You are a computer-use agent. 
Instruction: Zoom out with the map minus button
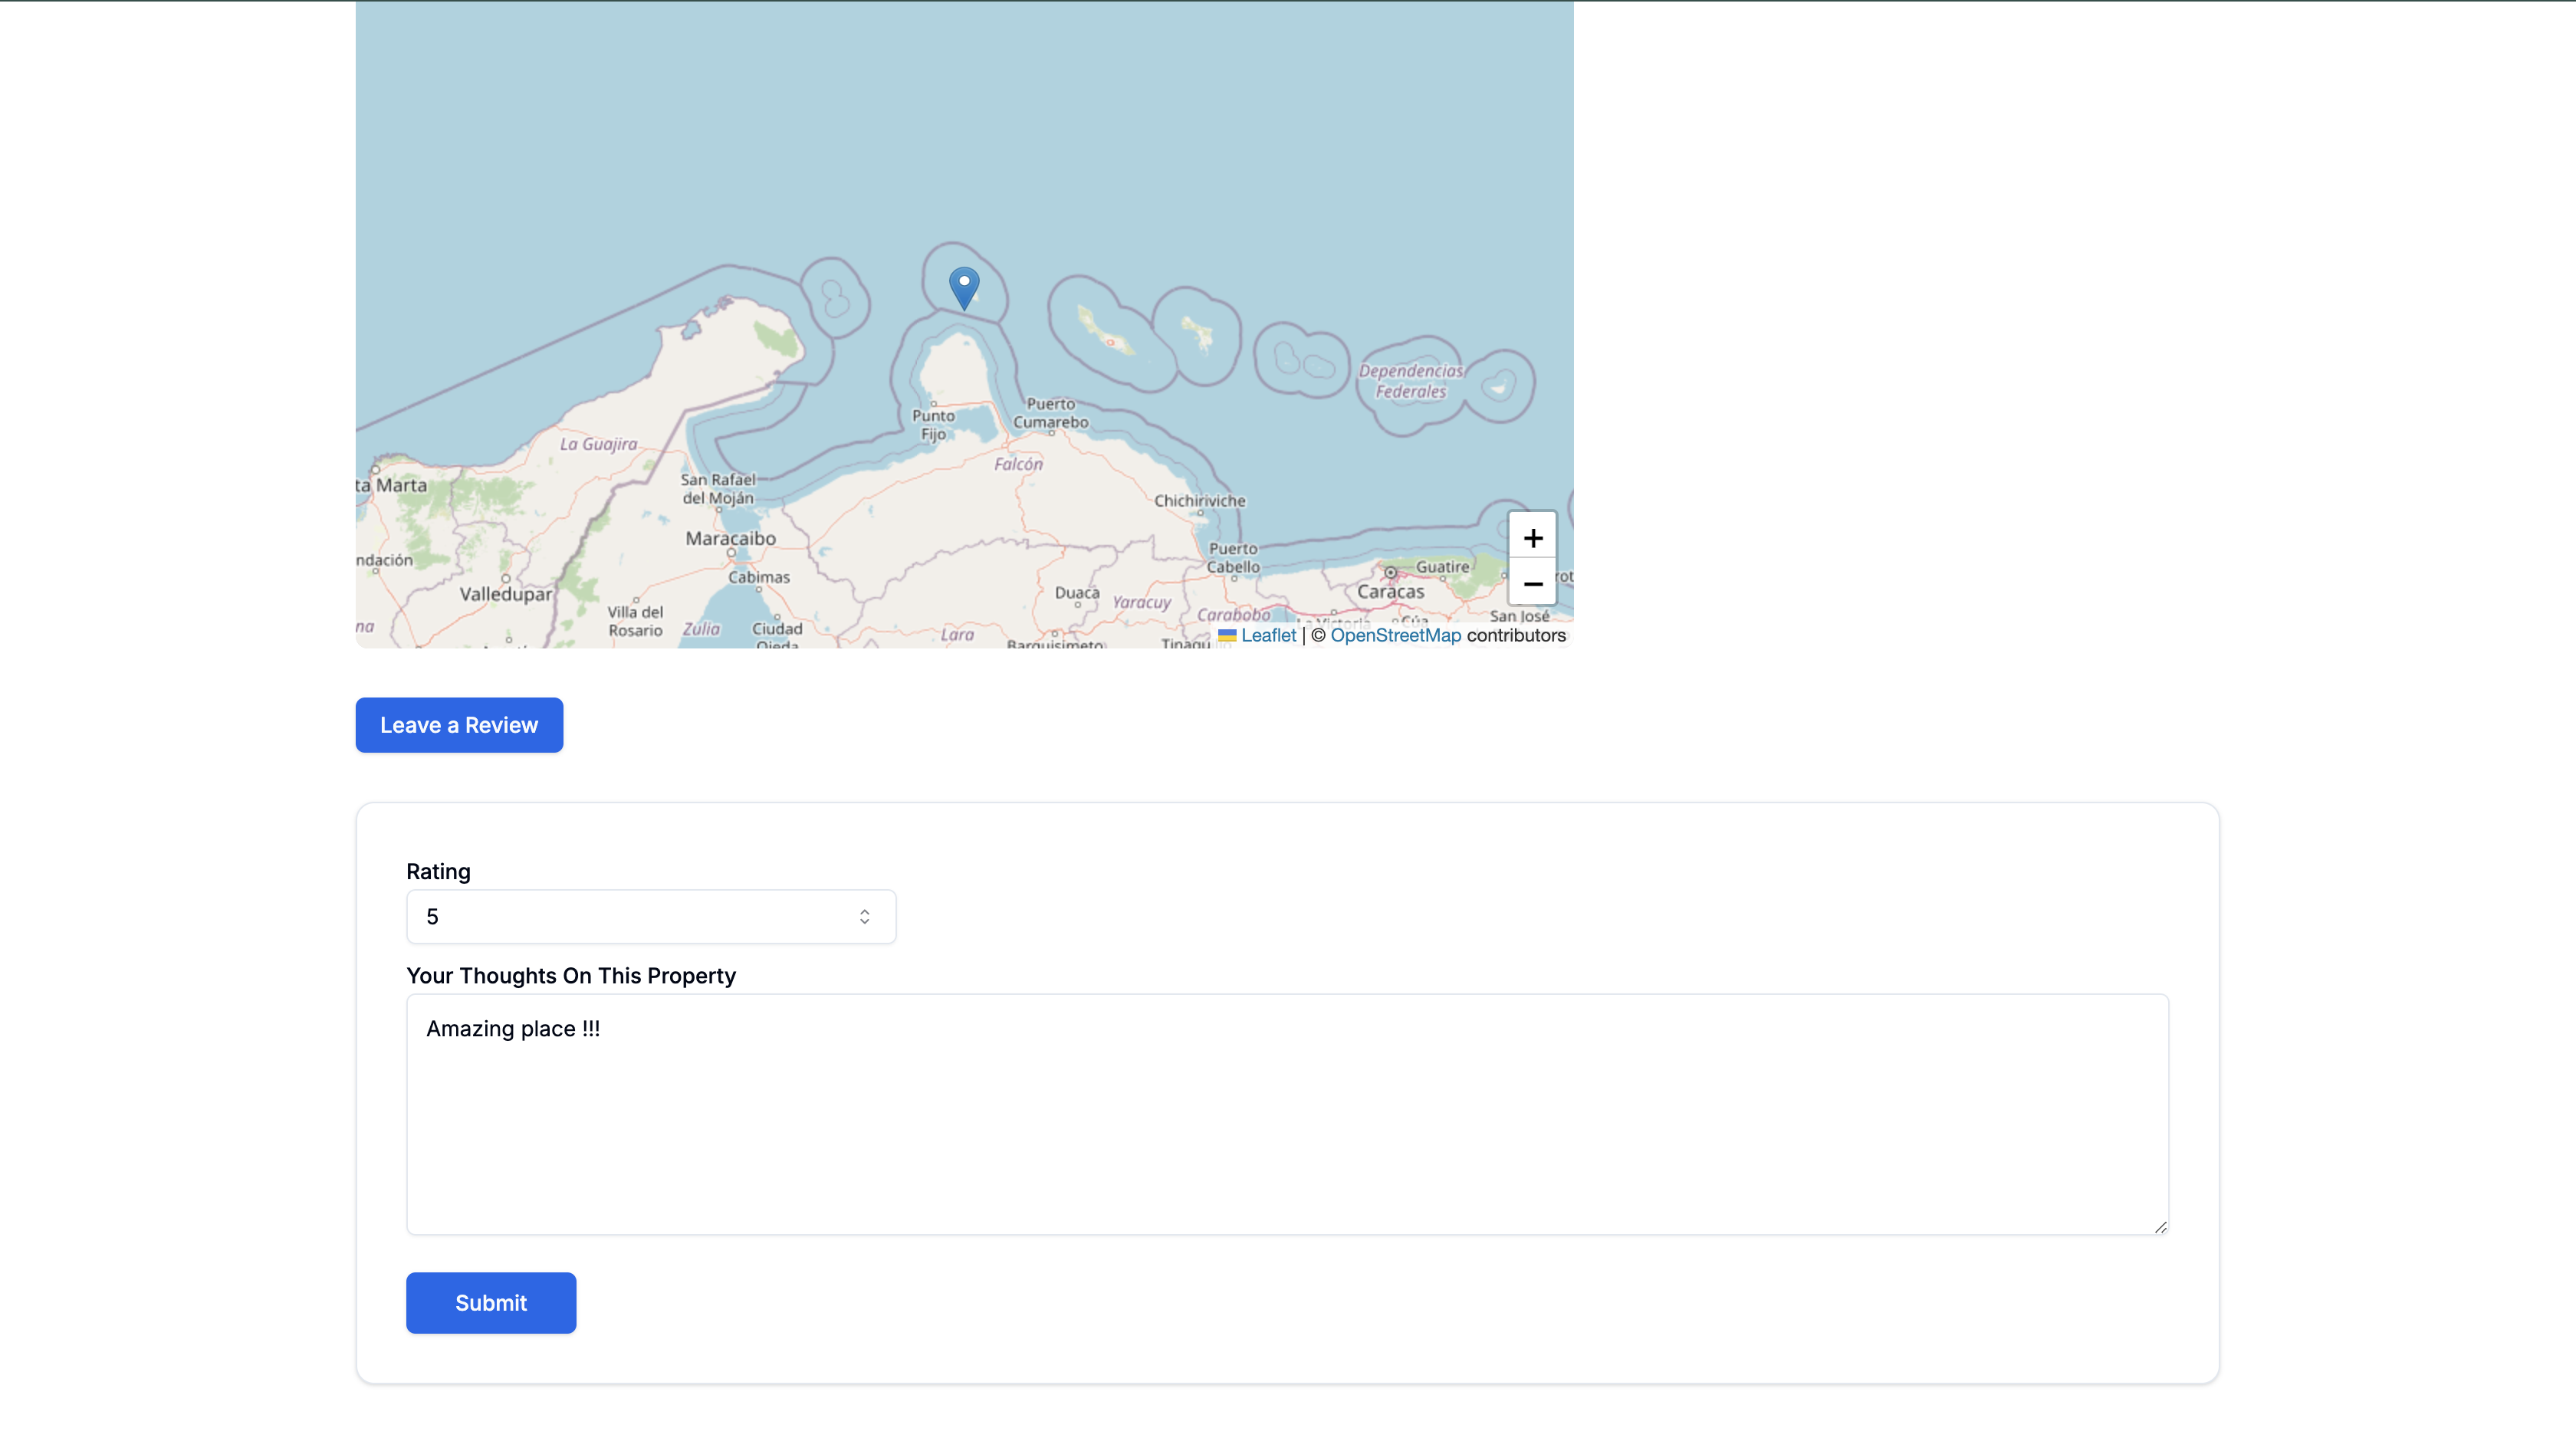pos(1532,583)
